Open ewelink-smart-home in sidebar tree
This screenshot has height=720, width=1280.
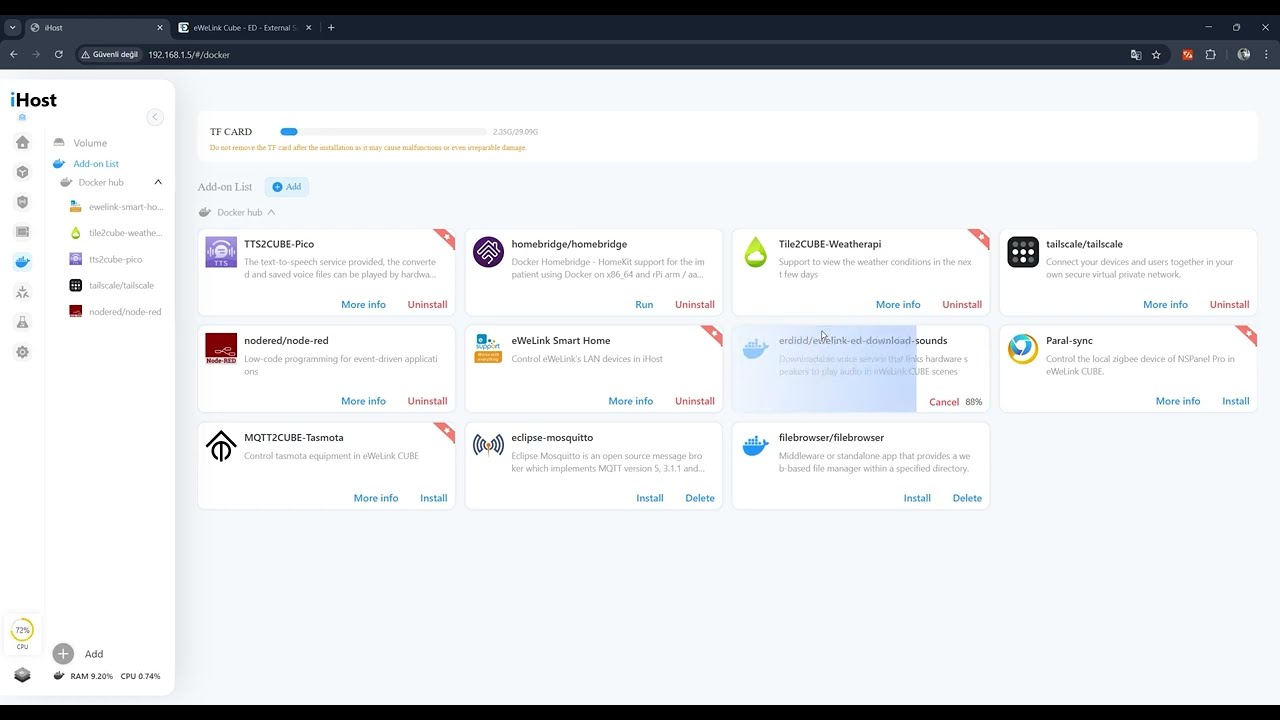(126, 207)
